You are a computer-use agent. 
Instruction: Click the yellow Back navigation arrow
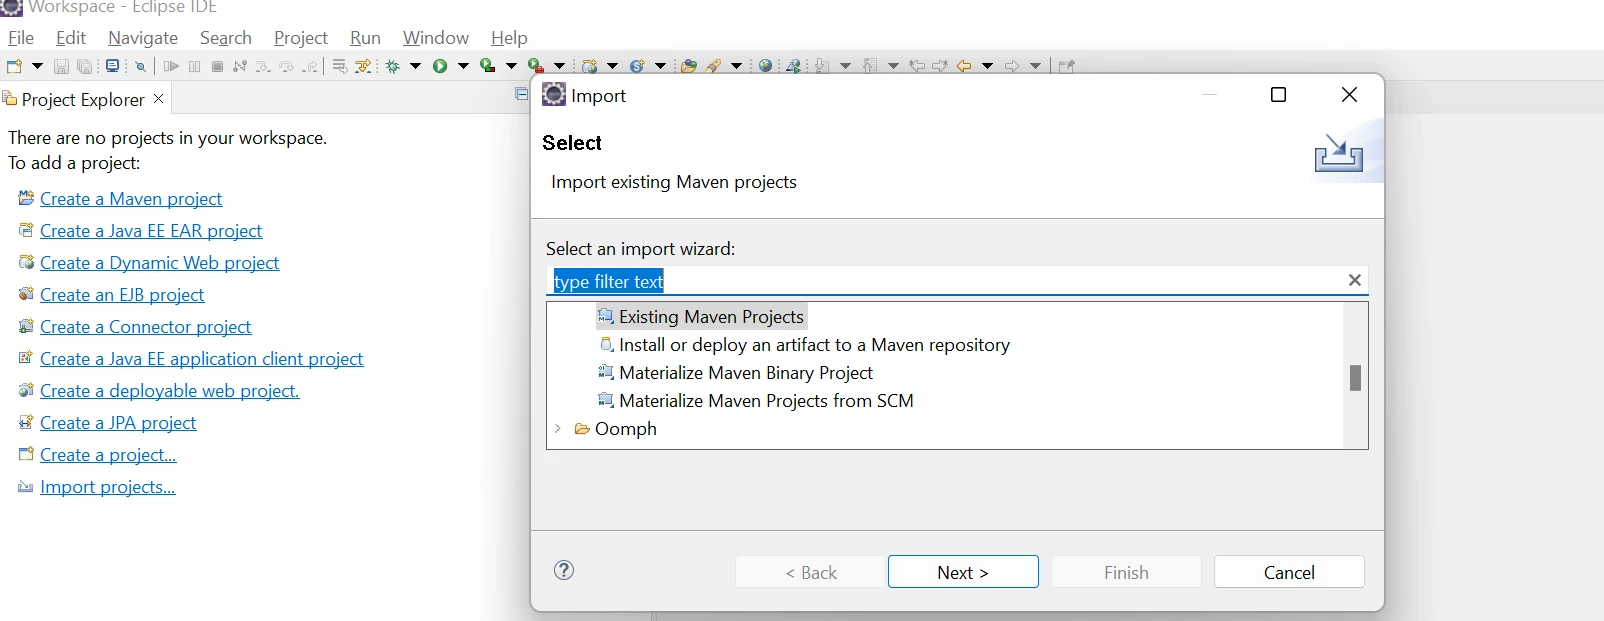(964, 66)
